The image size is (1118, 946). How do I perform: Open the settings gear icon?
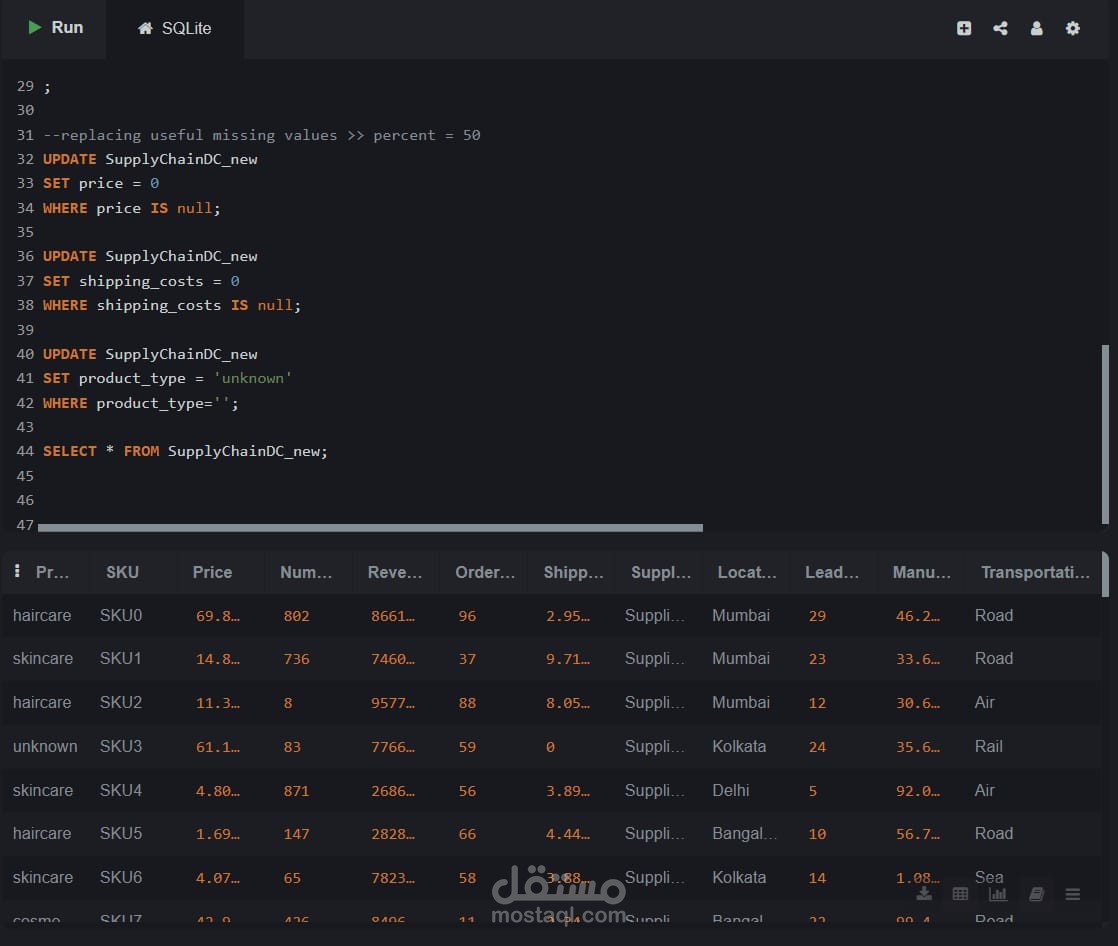[x=1072, y=28]
